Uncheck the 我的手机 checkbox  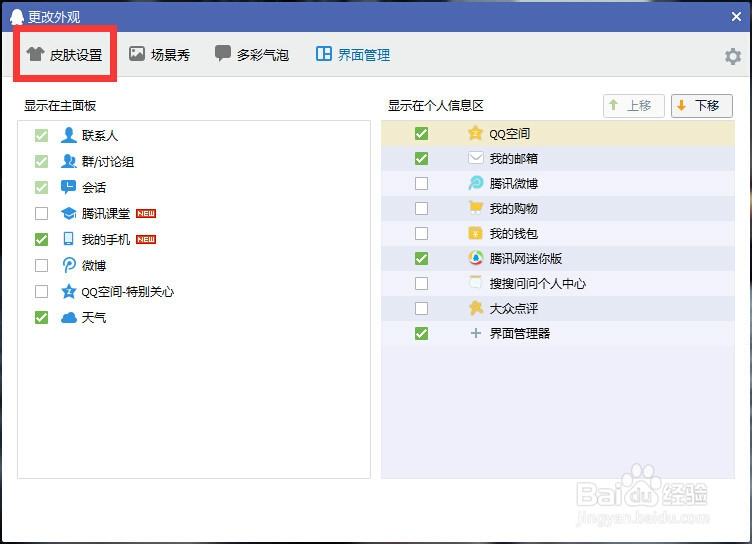pyautogui.click(x=42, y=239)
